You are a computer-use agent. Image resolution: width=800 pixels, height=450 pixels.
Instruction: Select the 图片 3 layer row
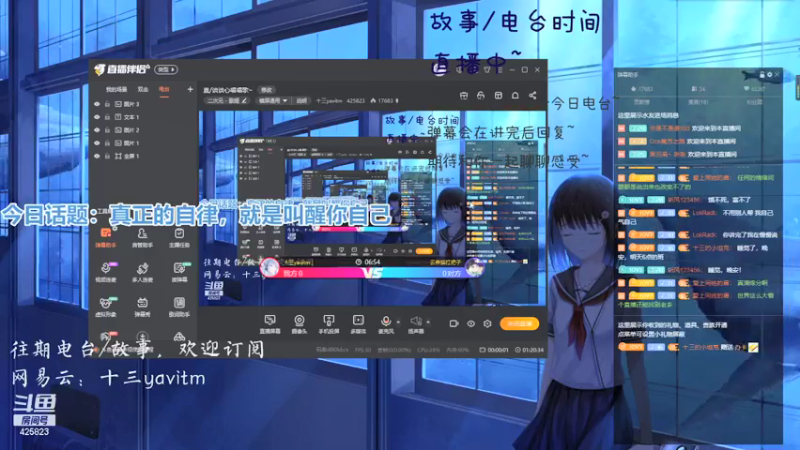(x=143, y=104)
